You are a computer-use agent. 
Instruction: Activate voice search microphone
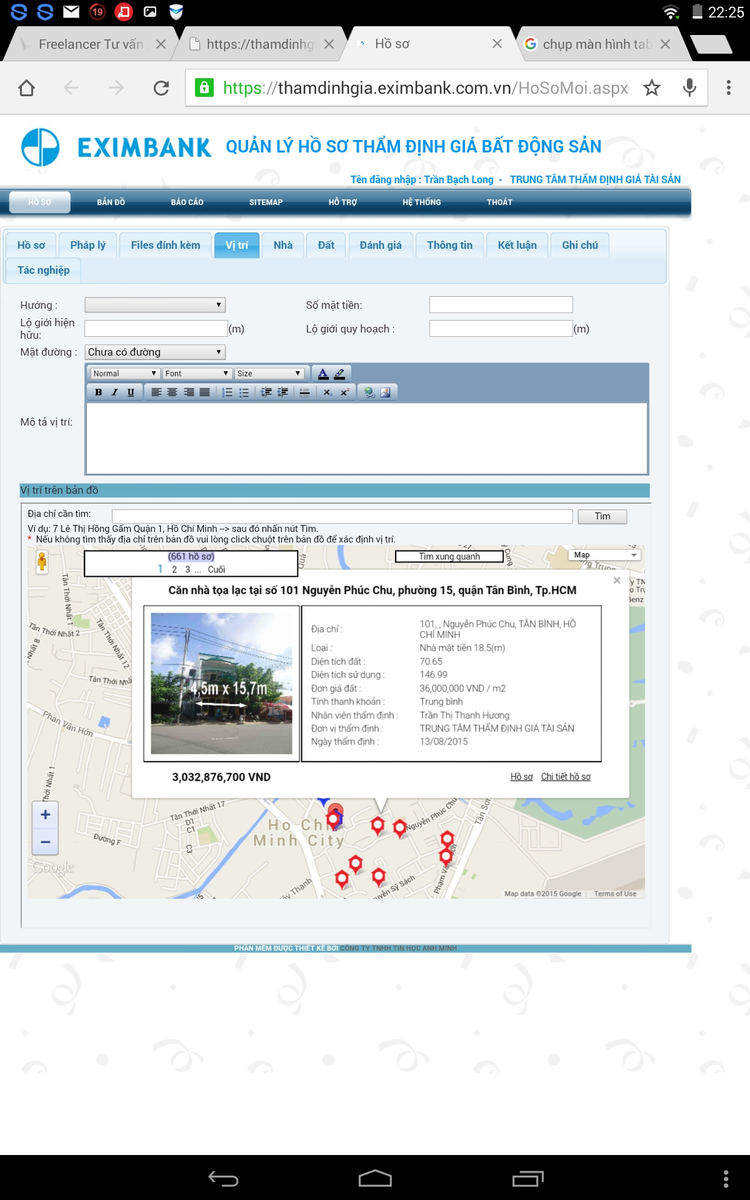689,88
